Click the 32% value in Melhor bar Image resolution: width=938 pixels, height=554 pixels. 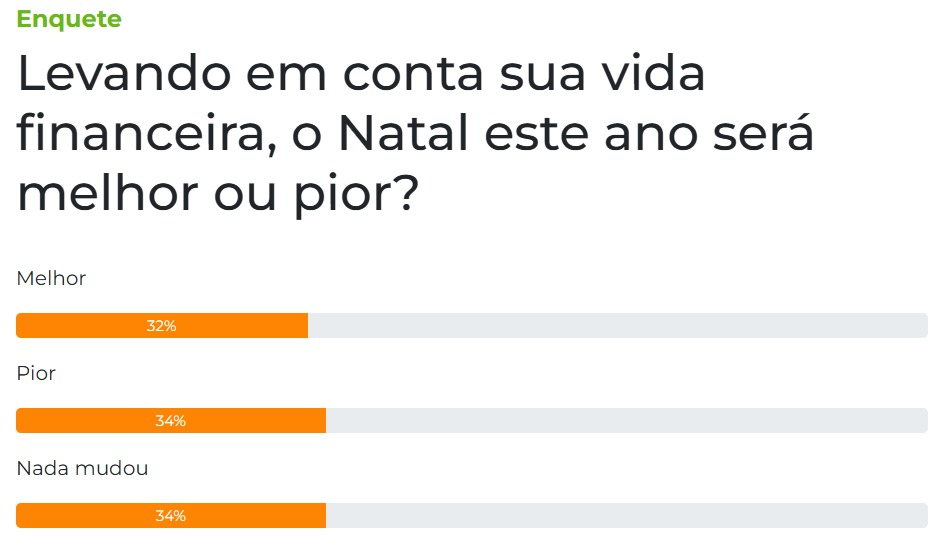click(161, 326)
